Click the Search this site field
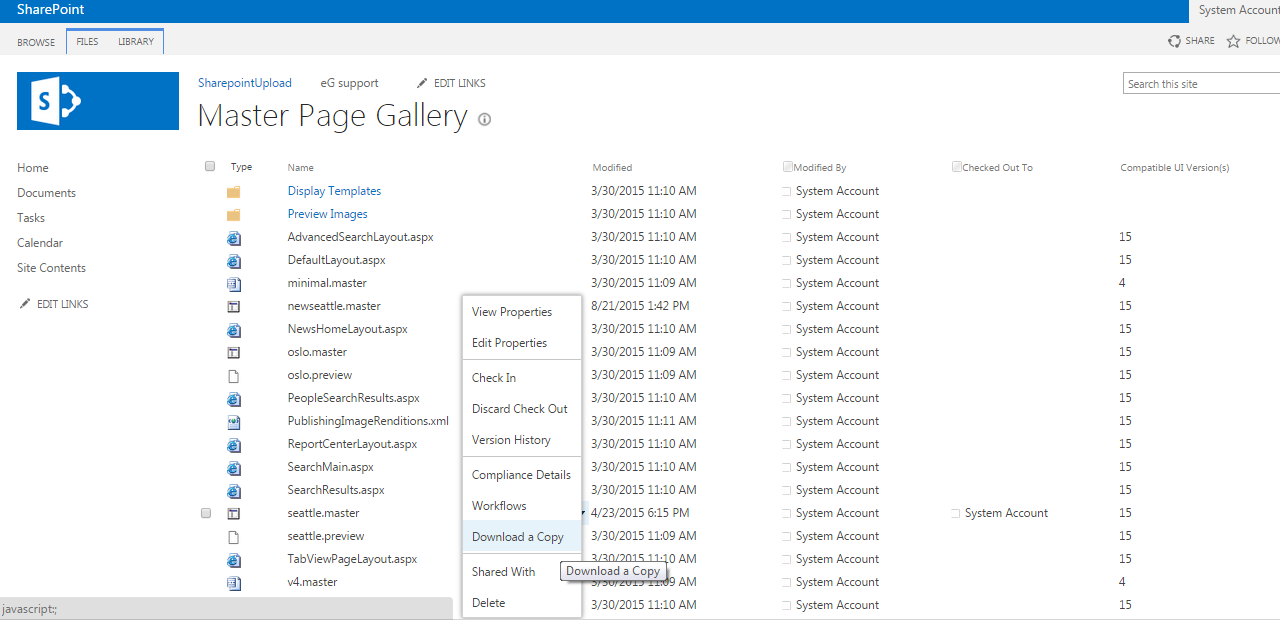The height and width of the screenshot is (620, 1280). tap(1201, 84)
